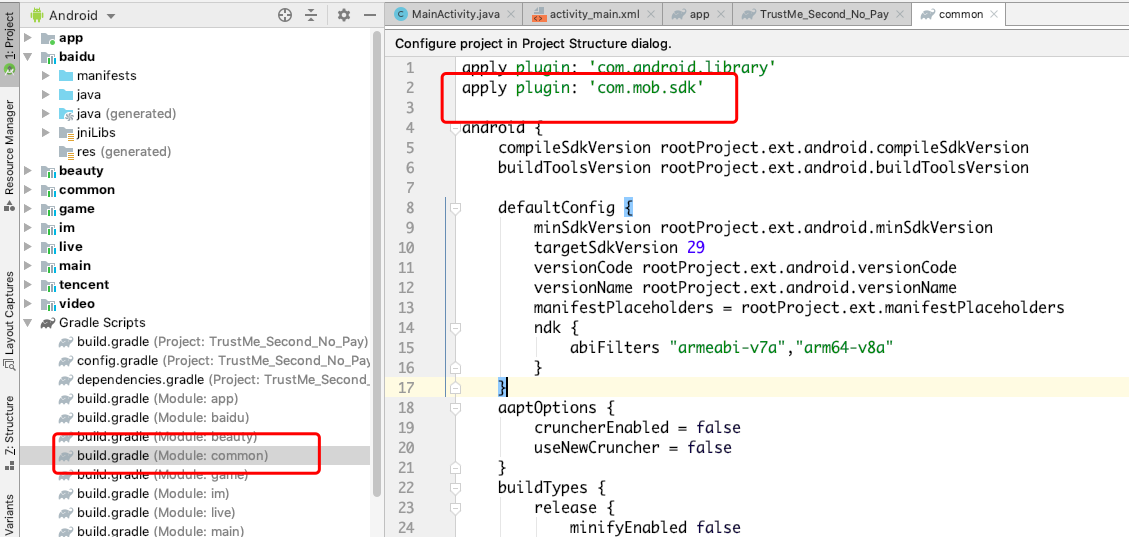This screenshot has width=1129, height=537.
Task: Click the scroll-from-source target icon
Action: (285, 15)
